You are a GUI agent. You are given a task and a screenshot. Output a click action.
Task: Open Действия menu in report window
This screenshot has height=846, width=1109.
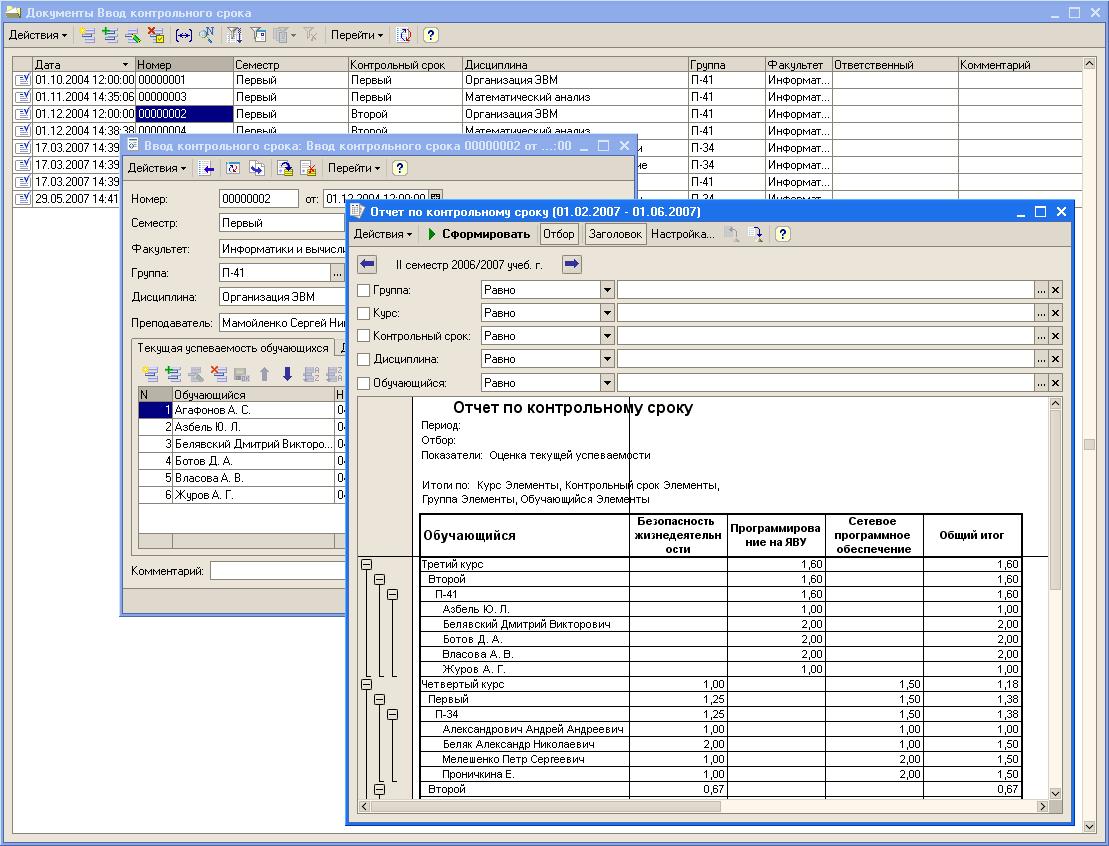(x=383, y=234)
